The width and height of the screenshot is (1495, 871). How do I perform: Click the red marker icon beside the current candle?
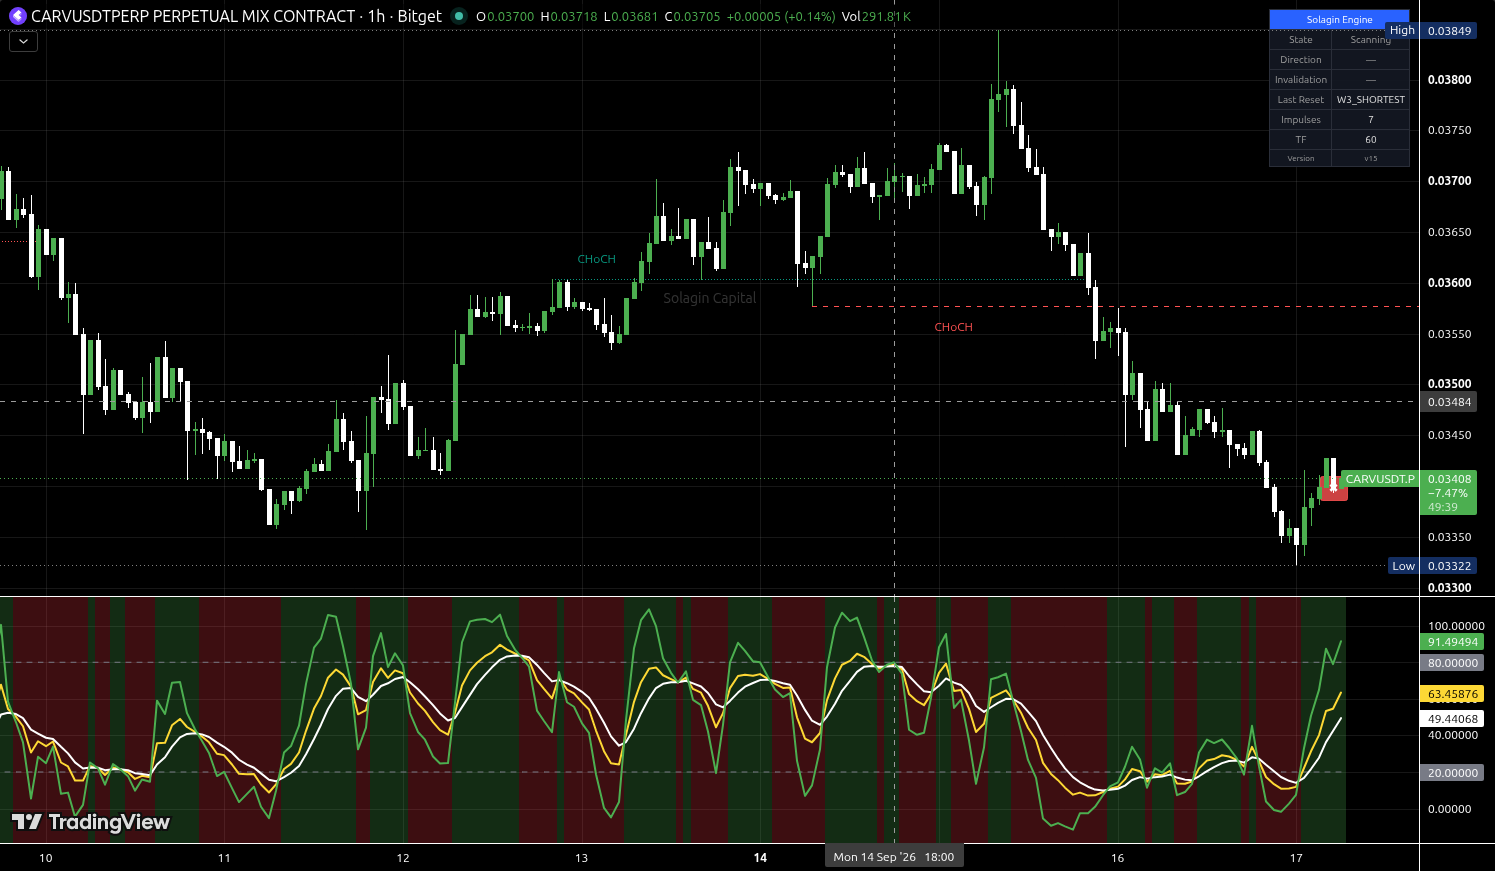click(x=1333, y=488)
